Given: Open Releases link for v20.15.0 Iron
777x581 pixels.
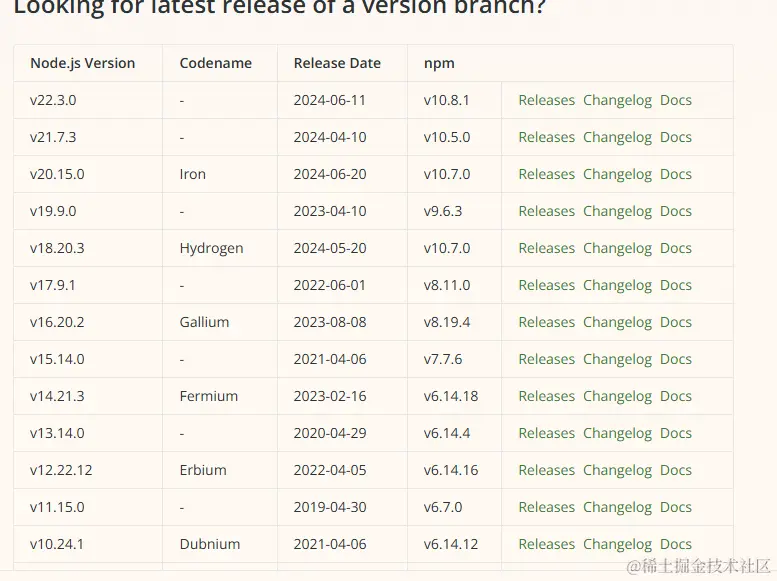Looking at the screenshot, I should (547, 174).
